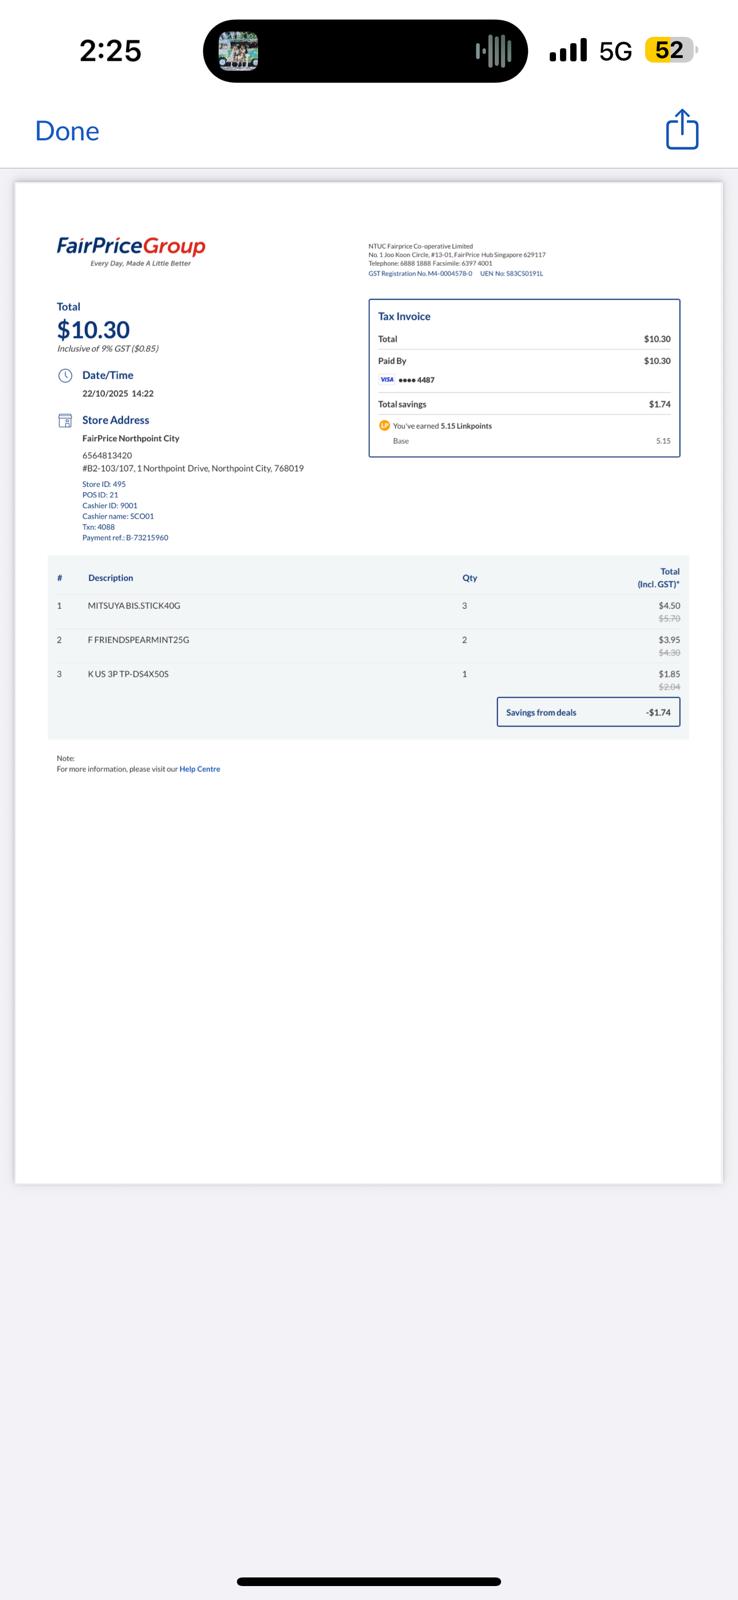Tap the store icon beside Store Address
Image resolution: width=738 pixels, height=1600 pixels.
coord(65,420)
